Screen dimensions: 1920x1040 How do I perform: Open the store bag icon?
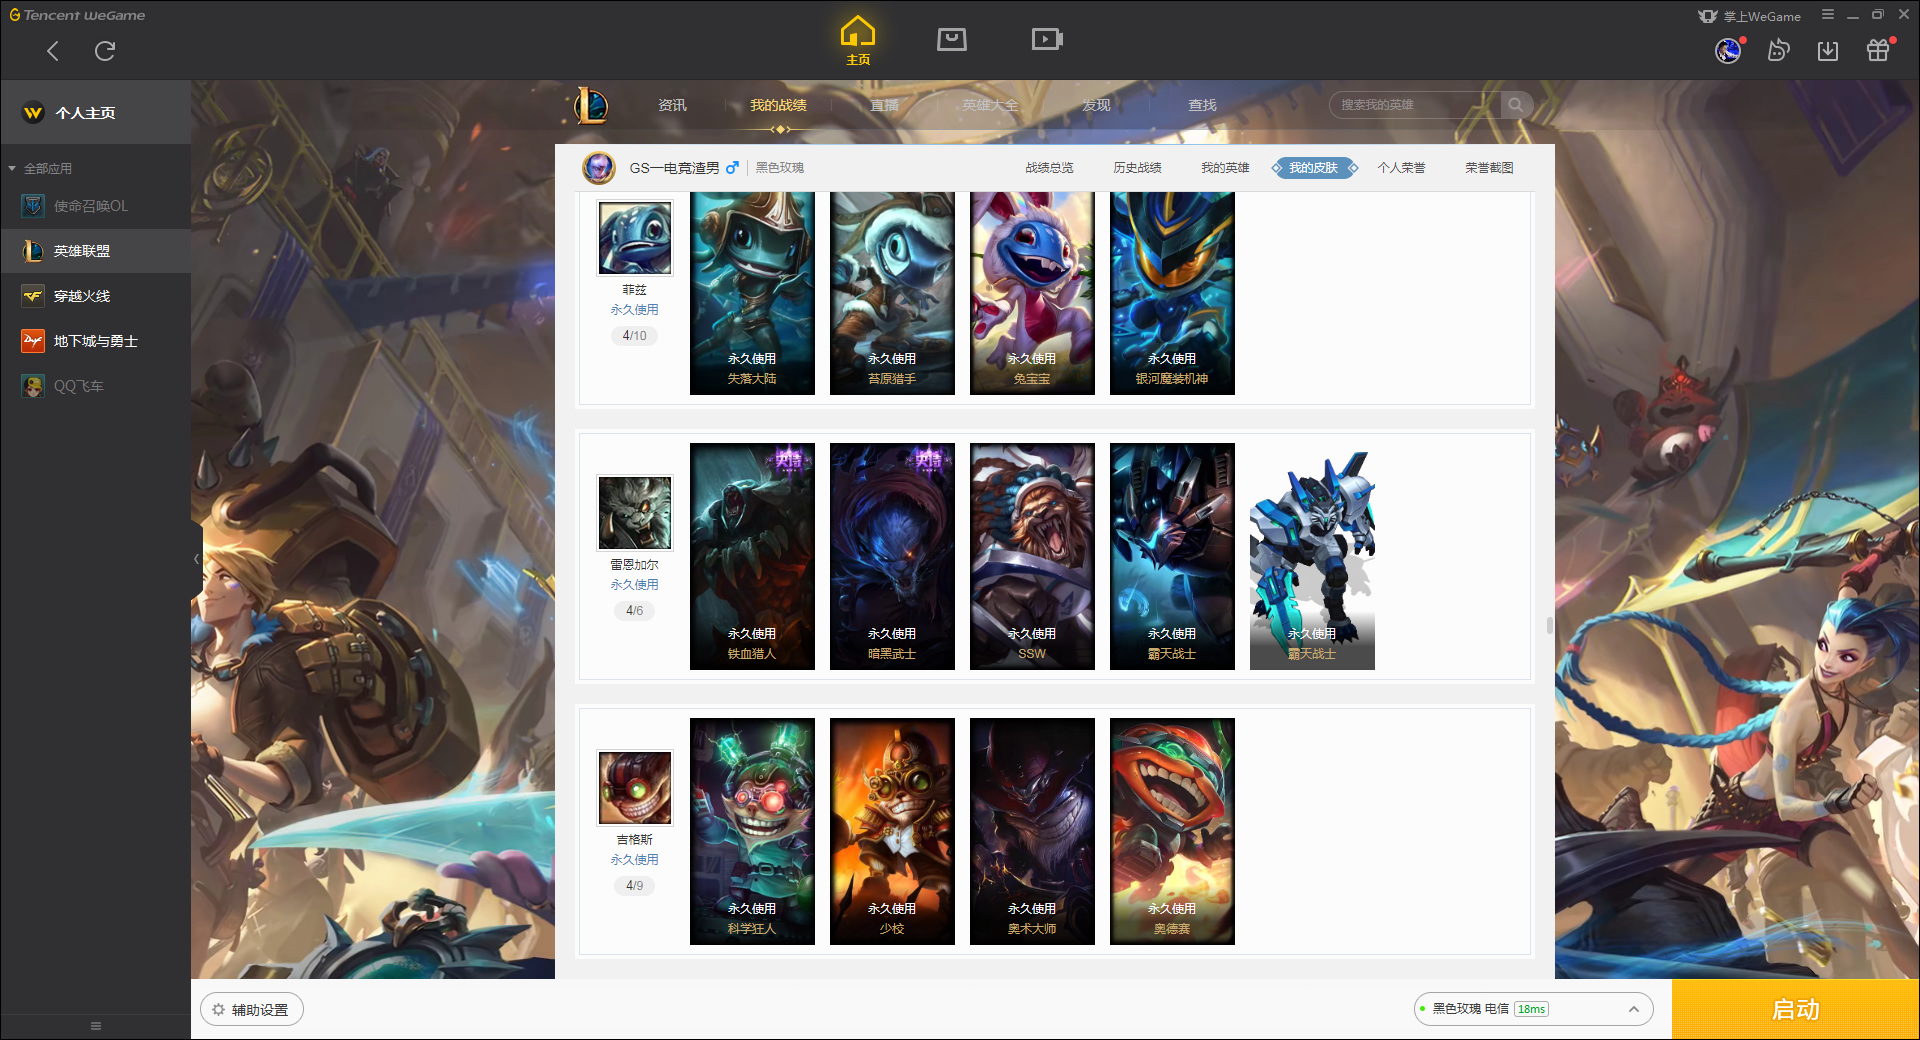pos(952,39)
